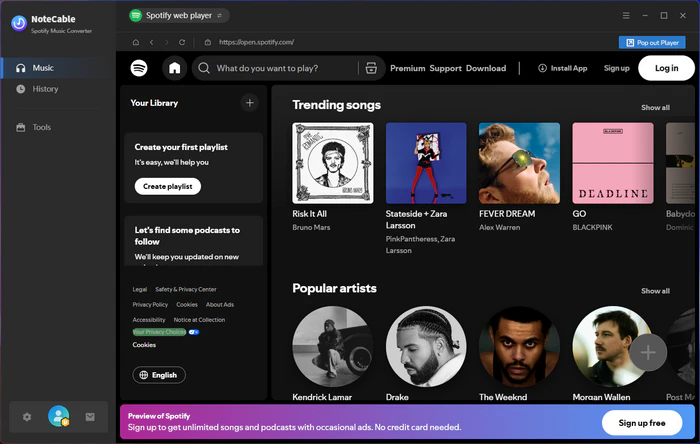Go to Spotify Home button
The height and width of the screenshot is (444, 700).
(175, 68)
